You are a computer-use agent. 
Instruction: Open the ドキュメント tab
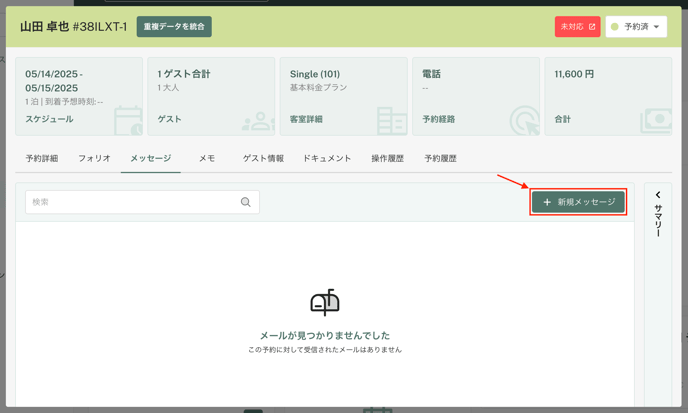(327, 158)
